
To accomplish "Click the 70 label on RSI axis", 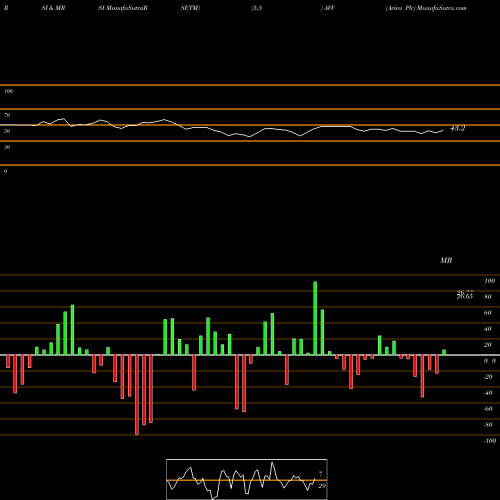I will [x=7, y=115].
